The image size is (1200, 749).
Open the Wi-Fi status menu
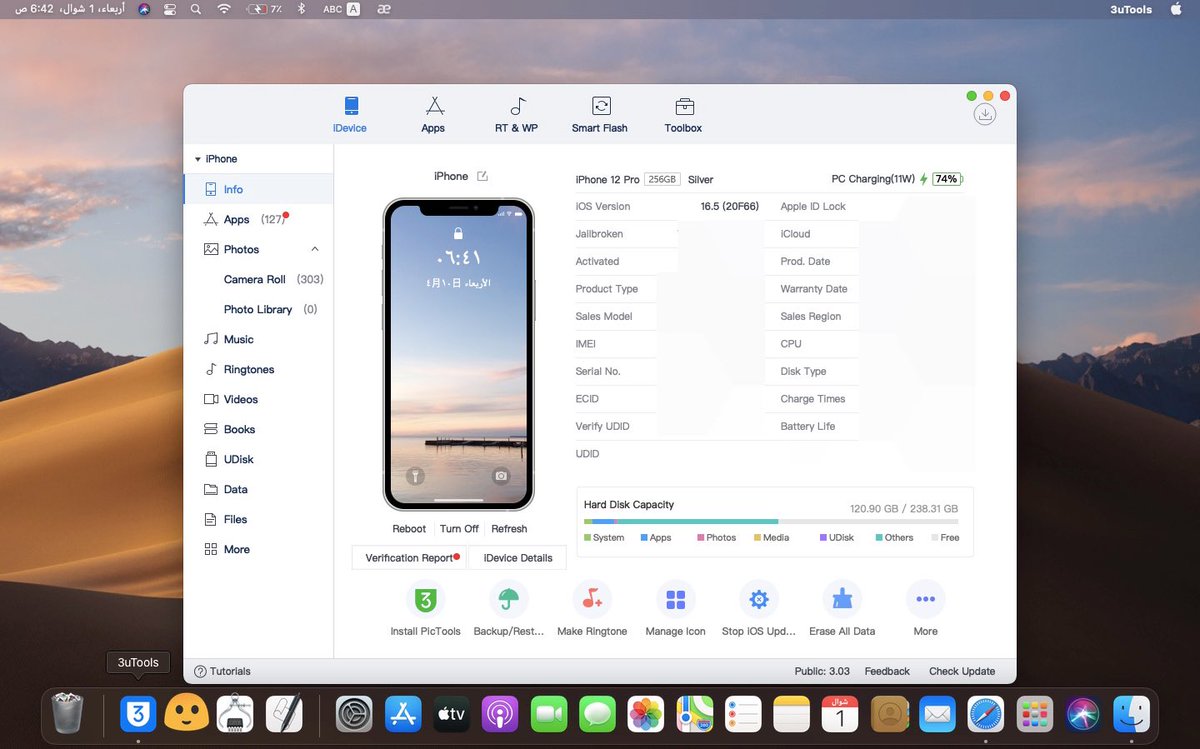(223, 9)
